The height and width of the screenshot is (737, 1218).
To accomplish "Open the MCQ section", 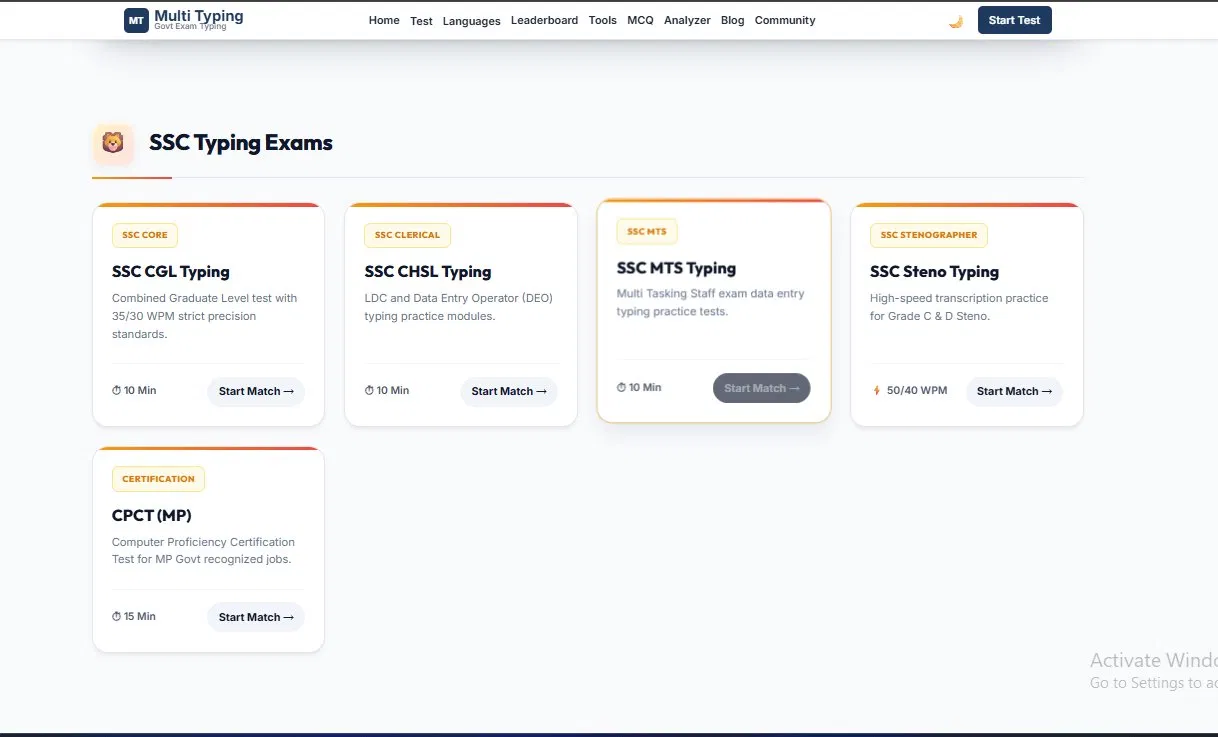I will 640,20.
